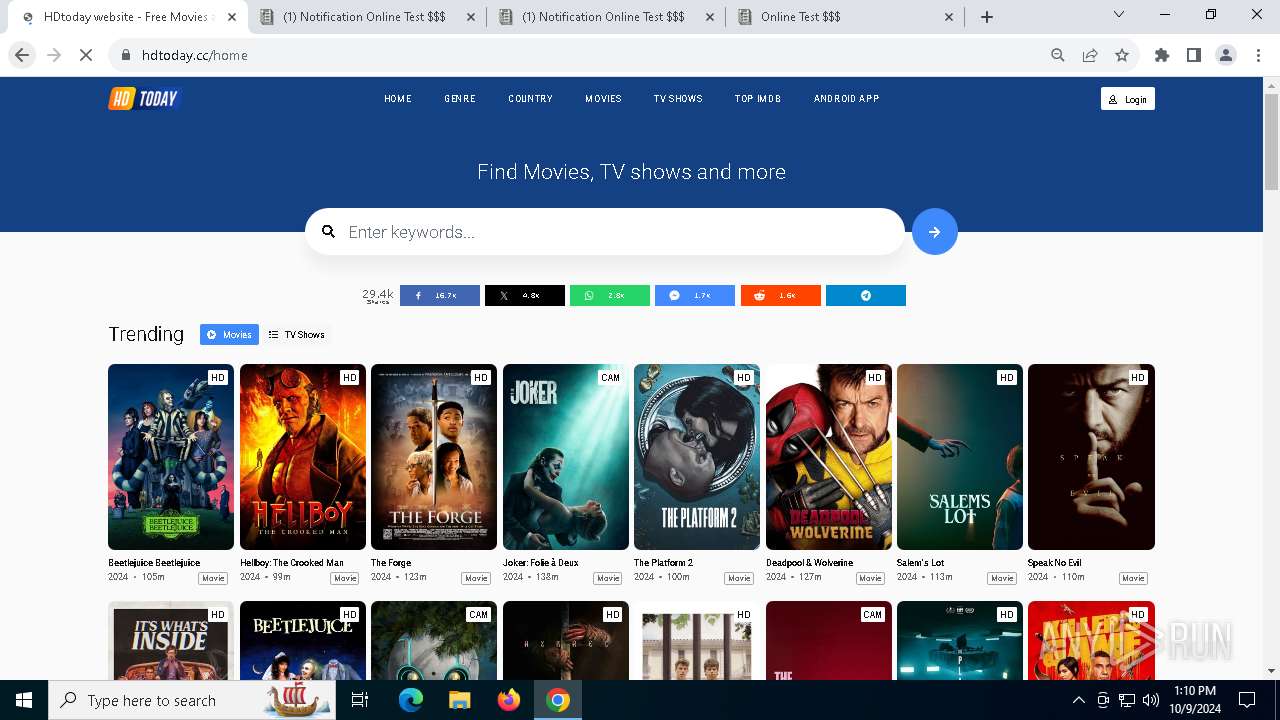Click the Login button
The height and width of the screenshot is (720, 1280).
pyautogui.click(x=1128, y=99)
